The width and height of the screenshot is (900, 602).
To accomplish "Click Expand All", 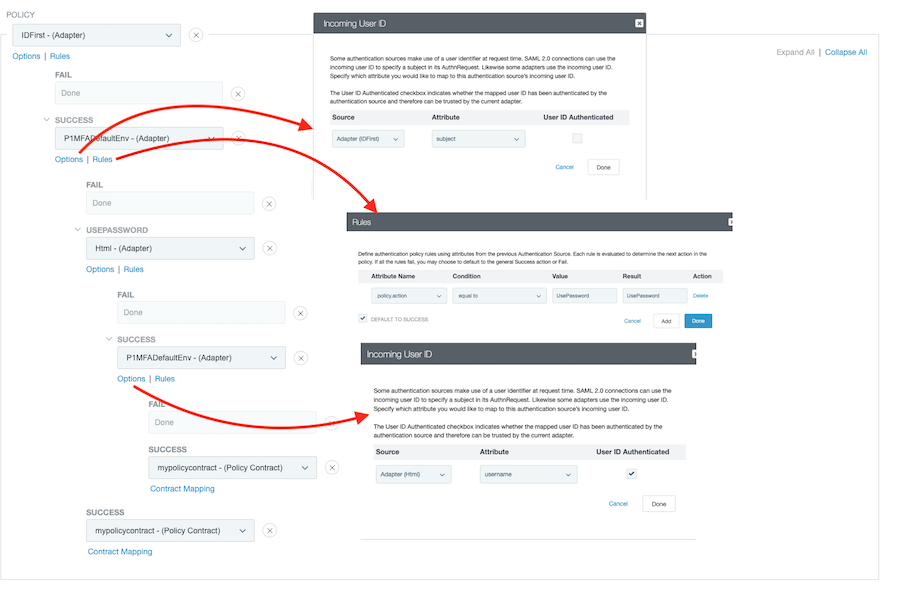I will pyautogui.click(x=795, y=52).
